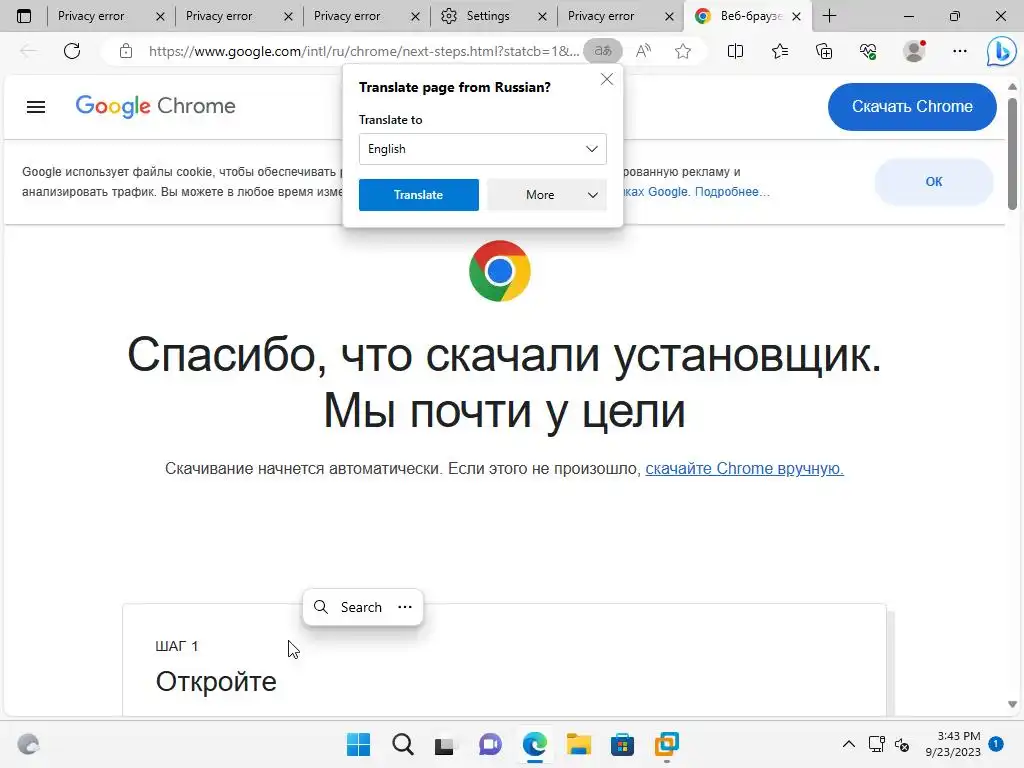Viewport: 1024px width, 768px height.
Task: Click Search label in mini toolbar
Action: tap(361, 607)
